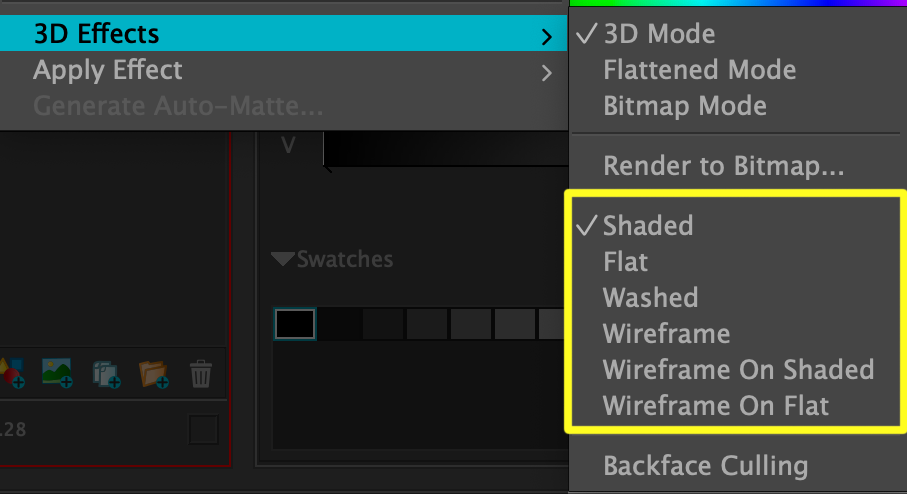Tick the empty checkbox below the trash
907x494 pixels.
click(x=204, y=430)
